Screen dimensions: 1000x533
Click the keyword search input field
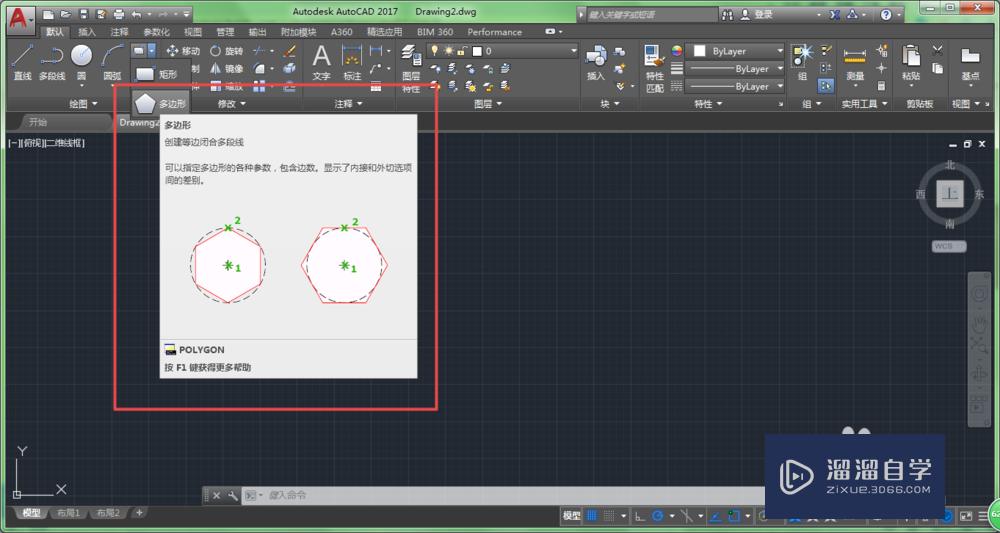pos(651,14)
